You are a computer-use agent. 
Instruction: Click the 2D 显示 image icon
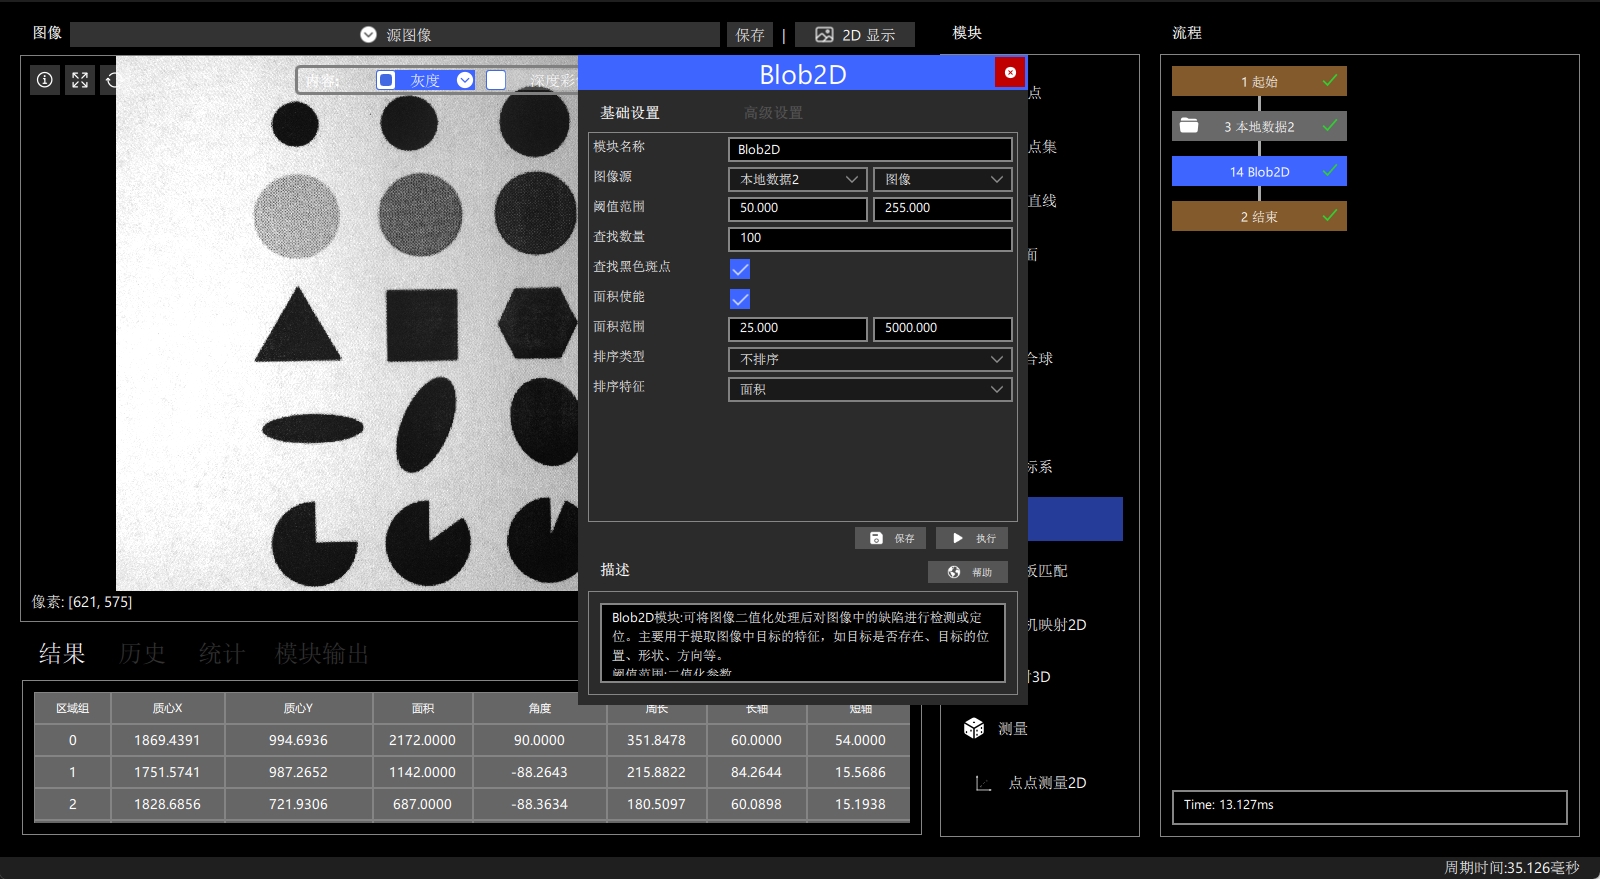[824, 35]
